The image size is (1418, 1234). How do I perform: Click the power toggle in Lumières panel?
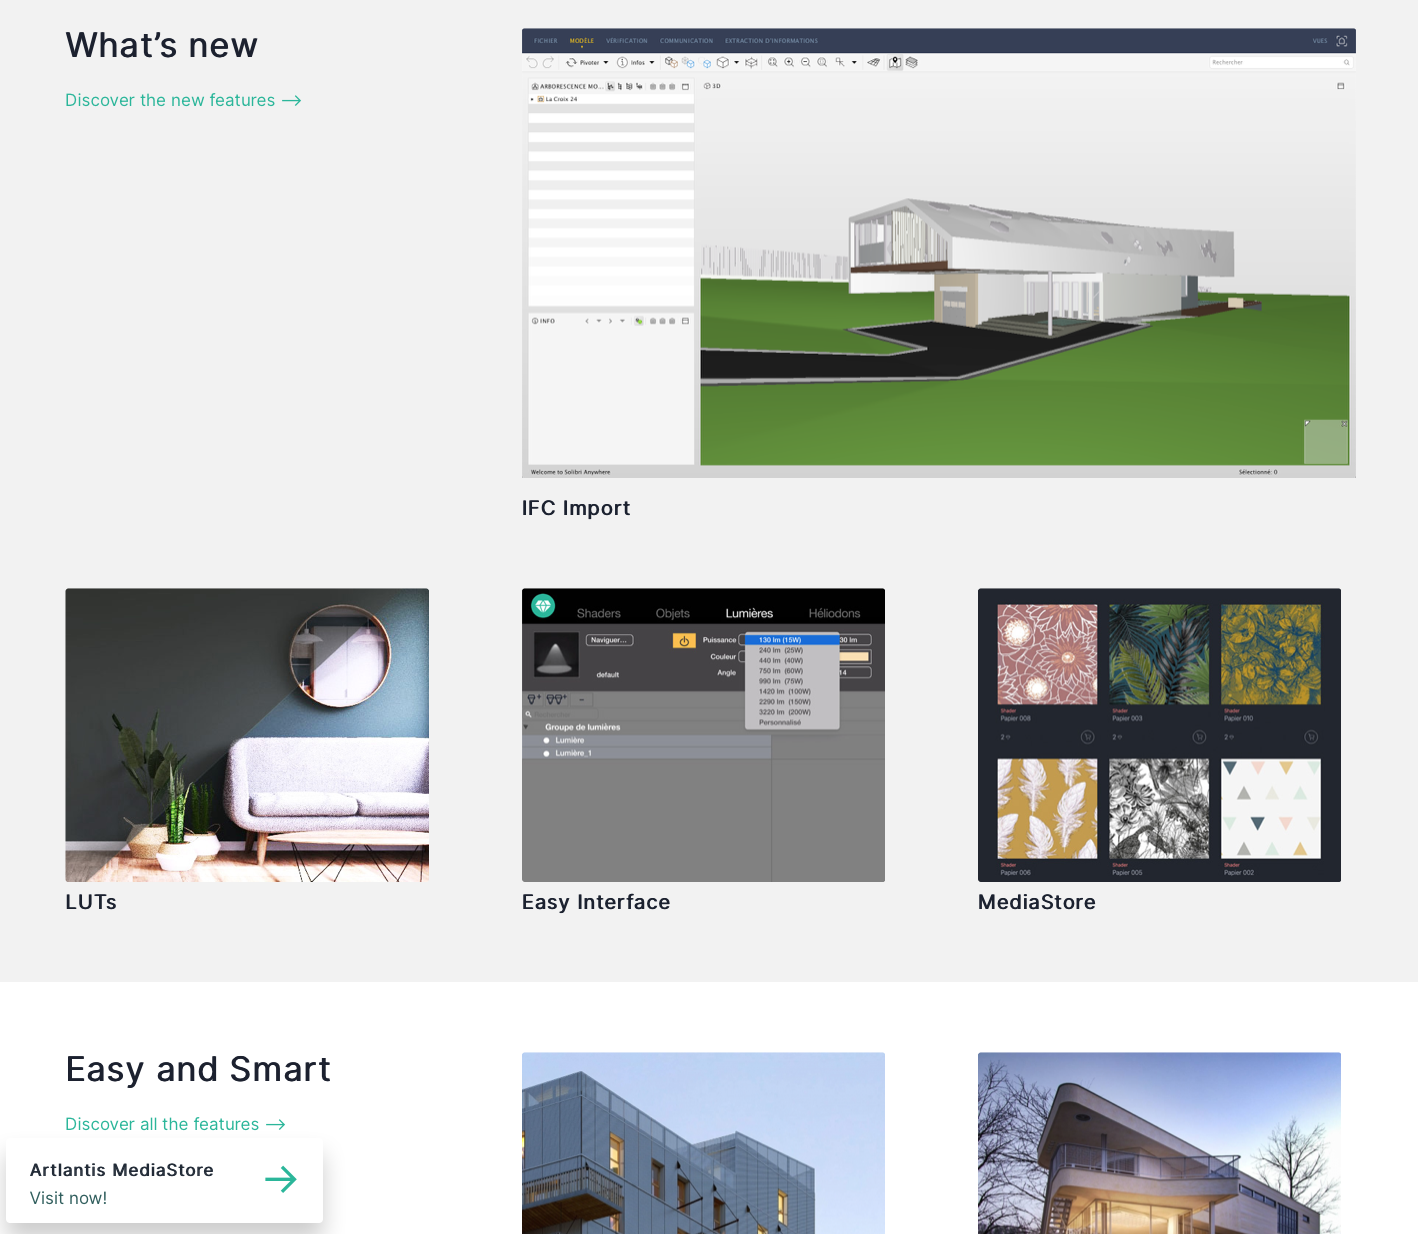coord(684,641)
